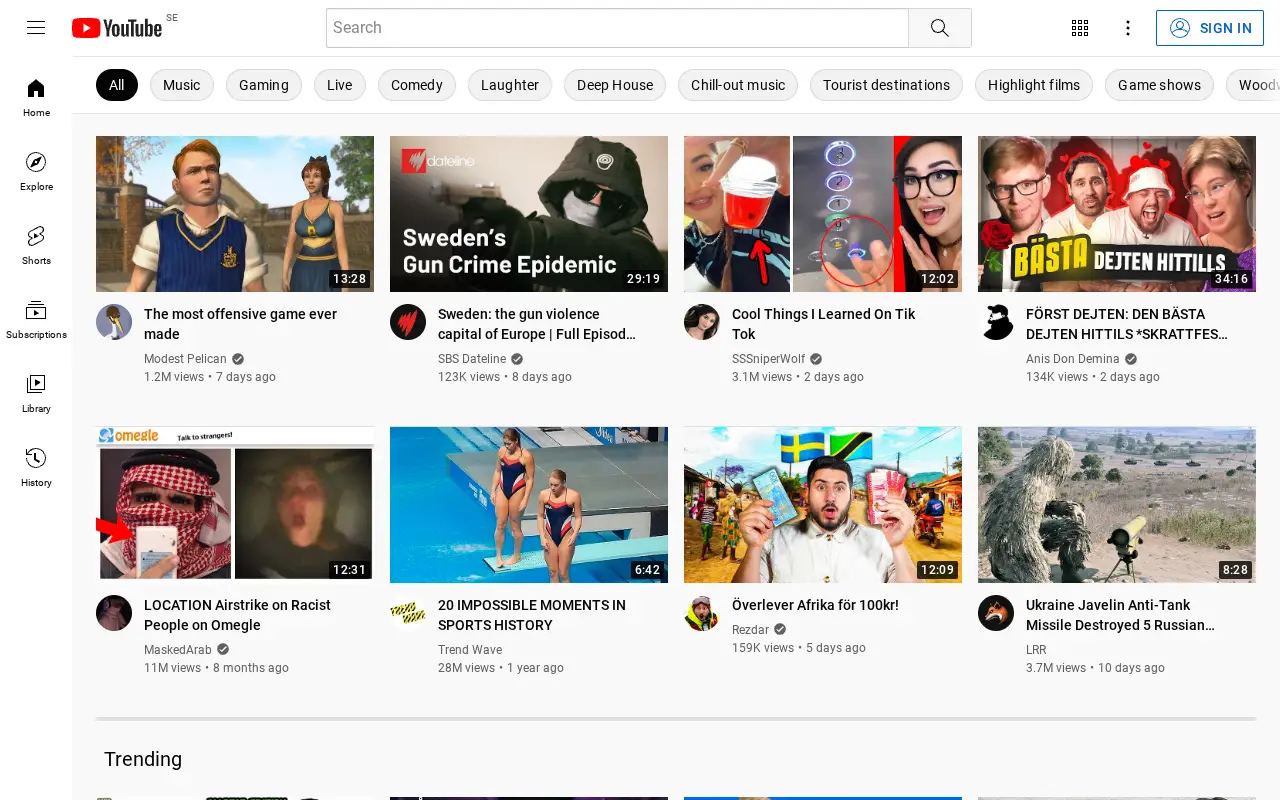Image resolution: width=1280 pixels, height=800 pixels.
Task: Open SBS Dateline channel avatar
Action: point(408,322)
